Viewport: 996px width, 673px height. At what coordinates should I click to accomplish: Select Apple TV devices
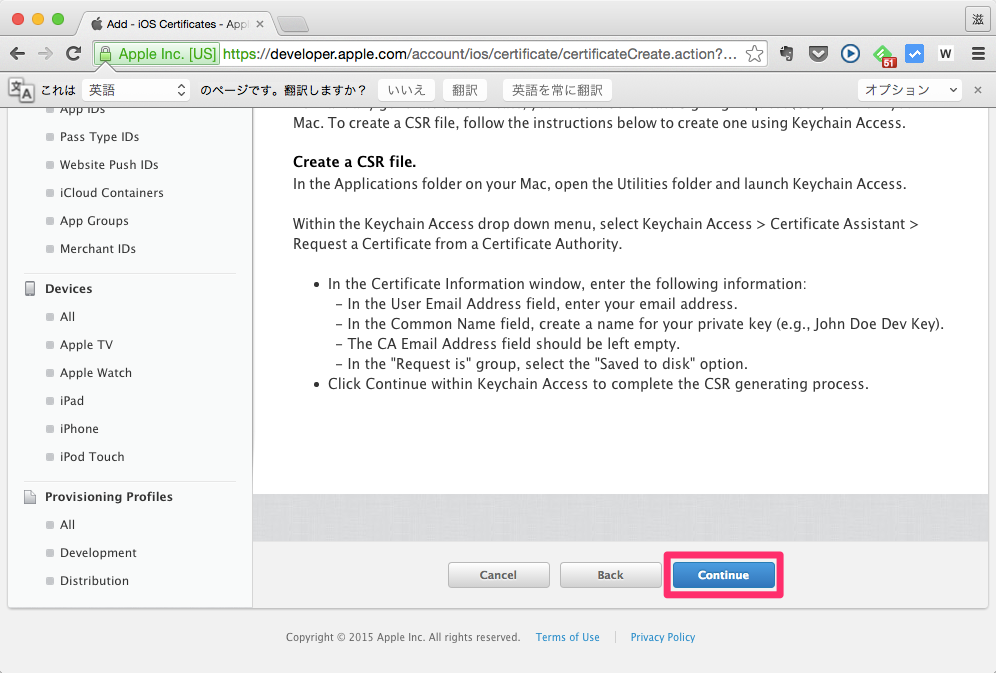86,344
